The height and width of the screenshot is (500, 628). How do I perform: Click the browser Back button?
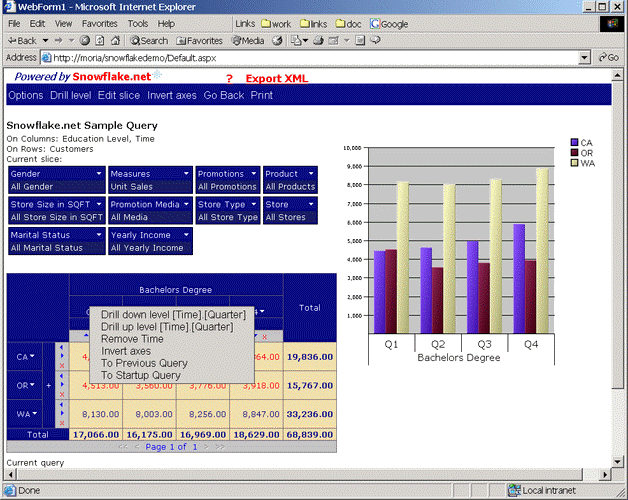point(22,40)
